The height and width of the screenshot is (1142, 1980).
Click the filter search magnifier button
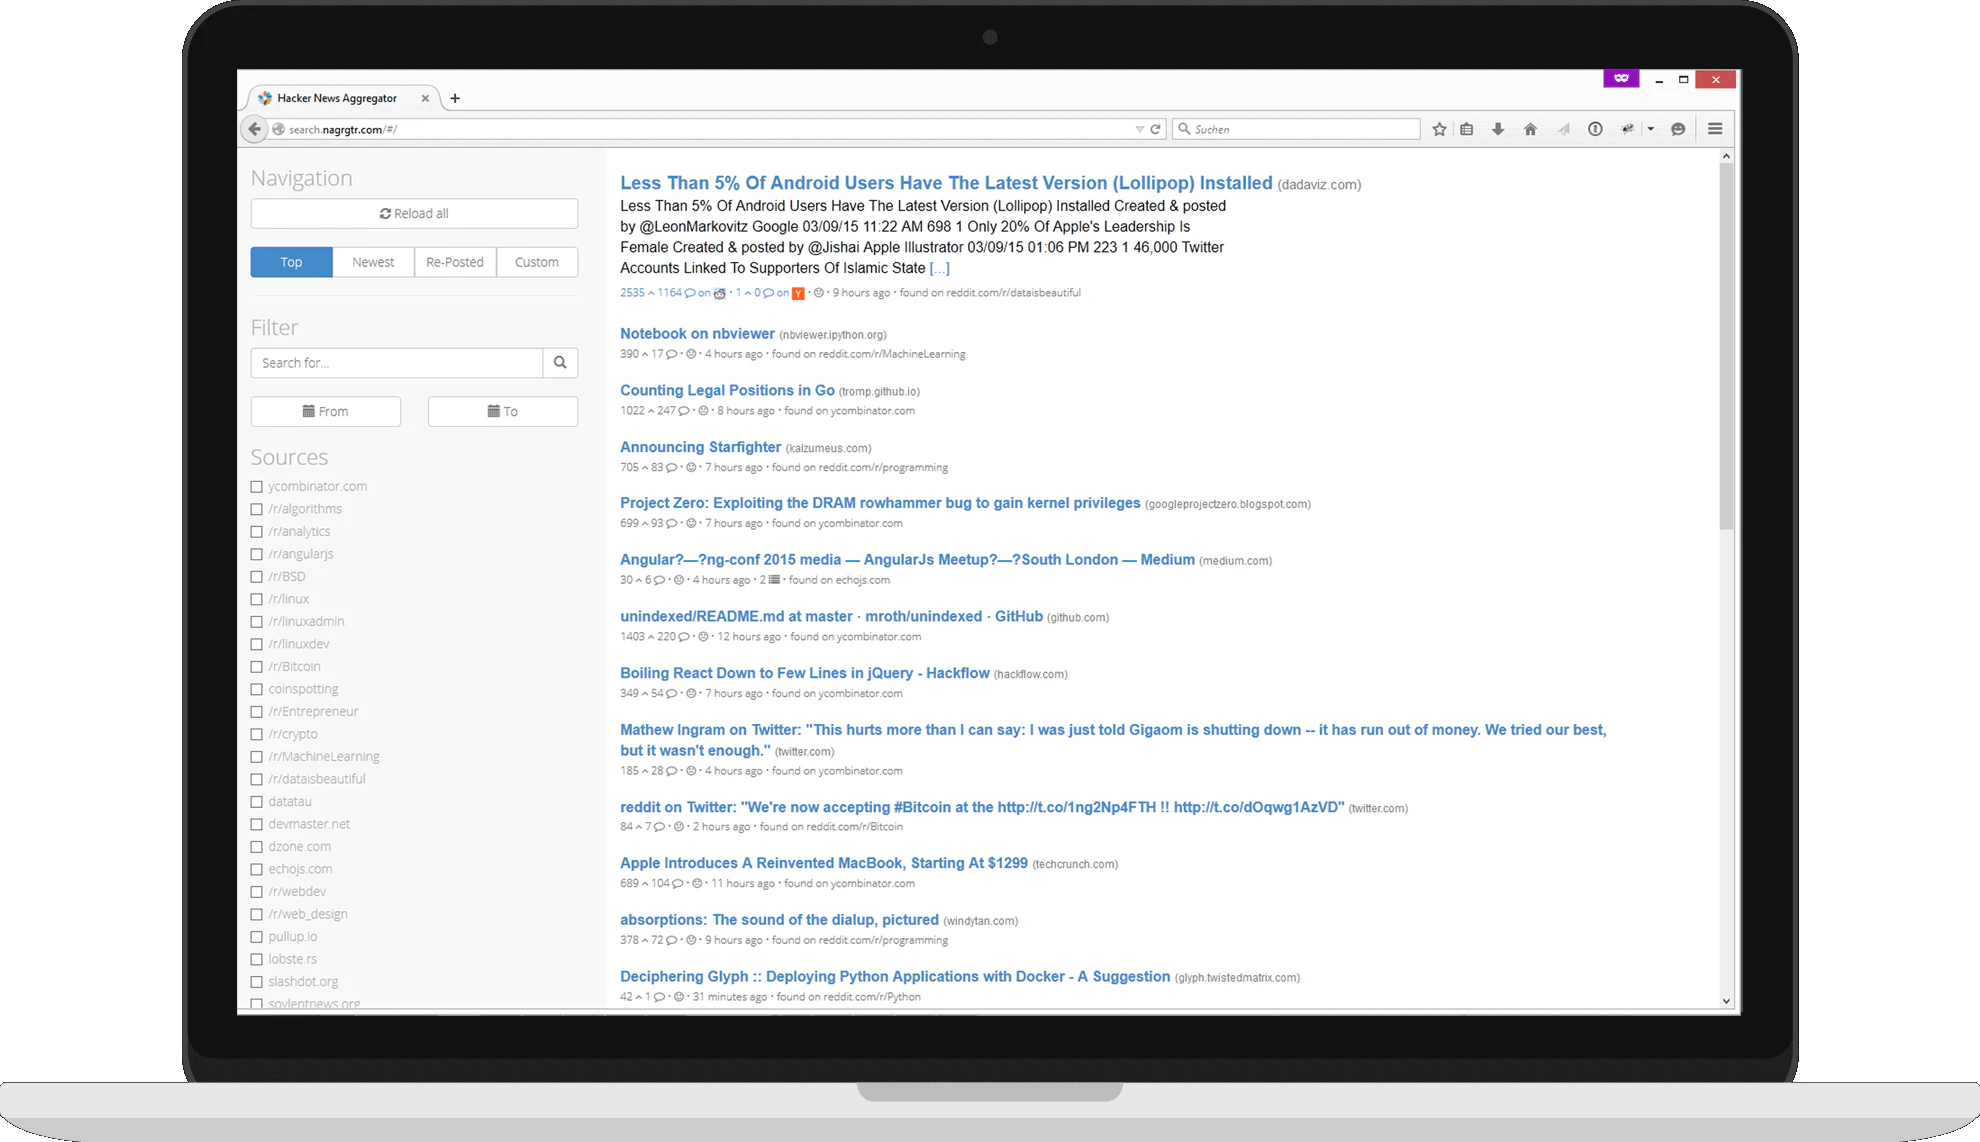pos(560,363)
